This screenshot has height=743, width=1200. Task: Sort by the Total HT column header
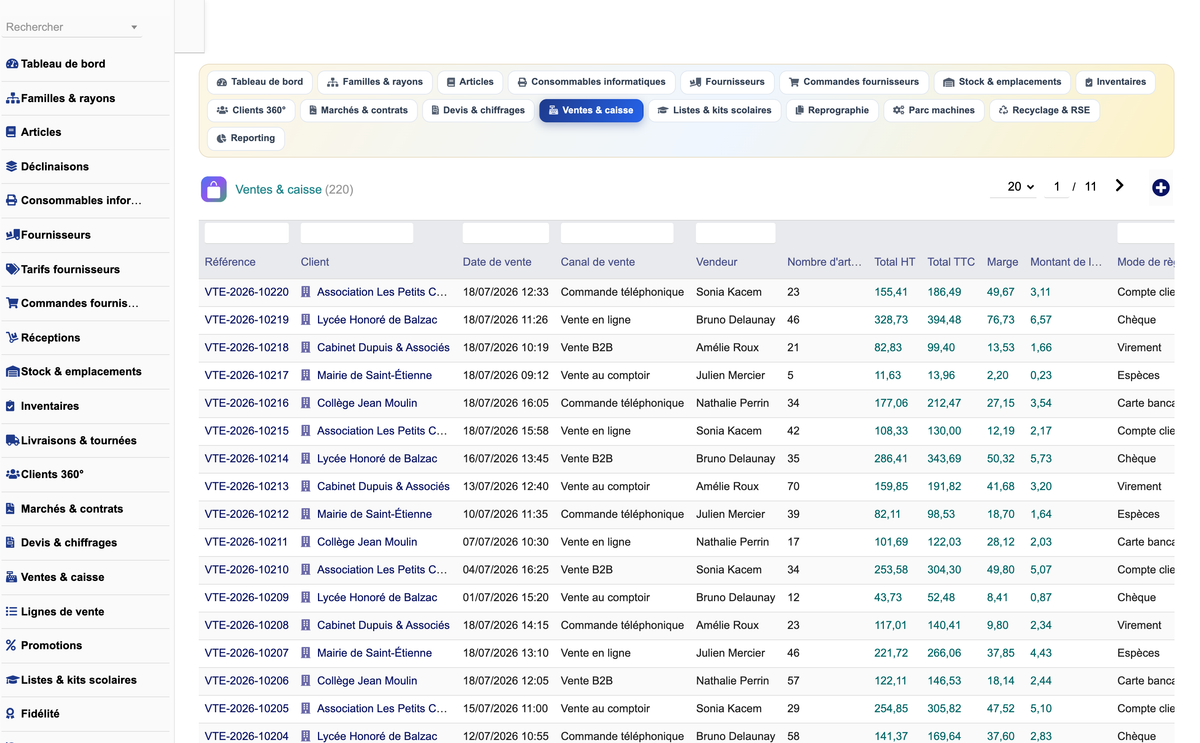pyautogui.click(x=894, y=262)
